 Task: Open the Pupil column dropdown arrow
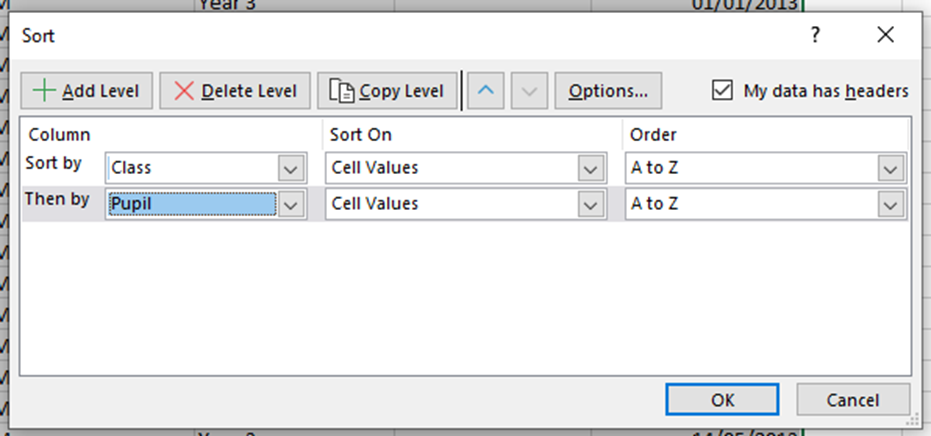291,204
